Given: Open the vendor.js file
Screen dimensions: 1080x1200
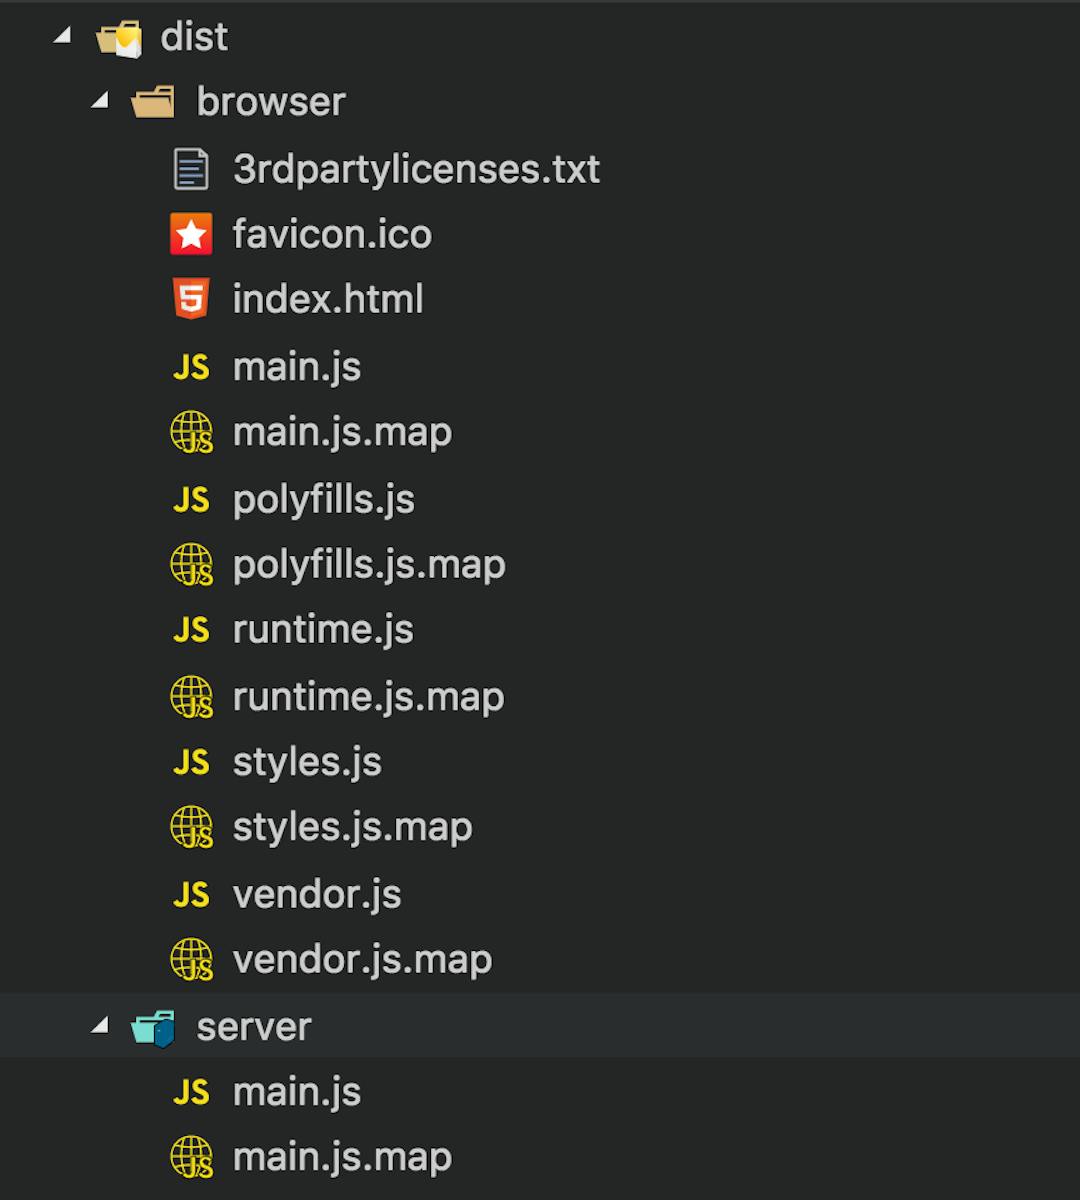Looking at the screenshot, I should (316, 893).
